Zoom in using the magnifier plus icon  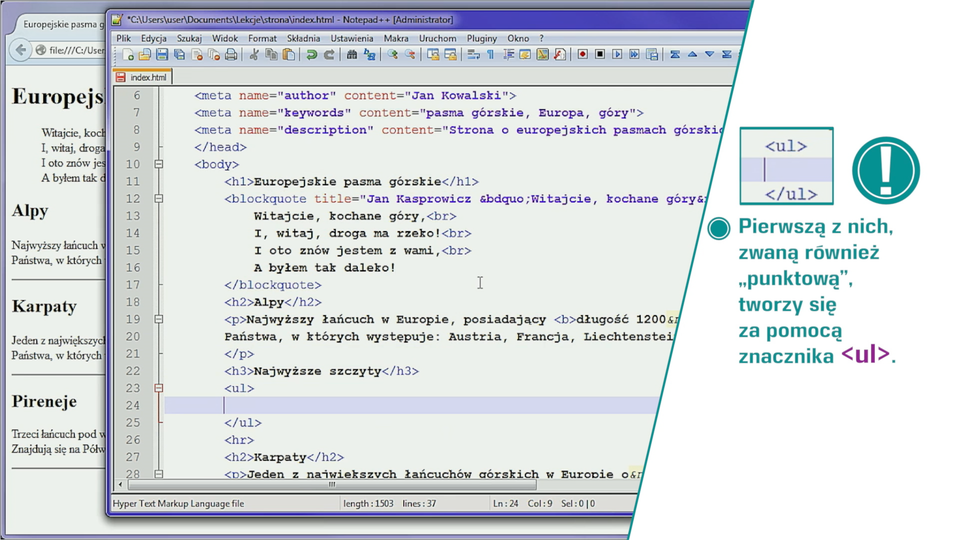point(392,55)
